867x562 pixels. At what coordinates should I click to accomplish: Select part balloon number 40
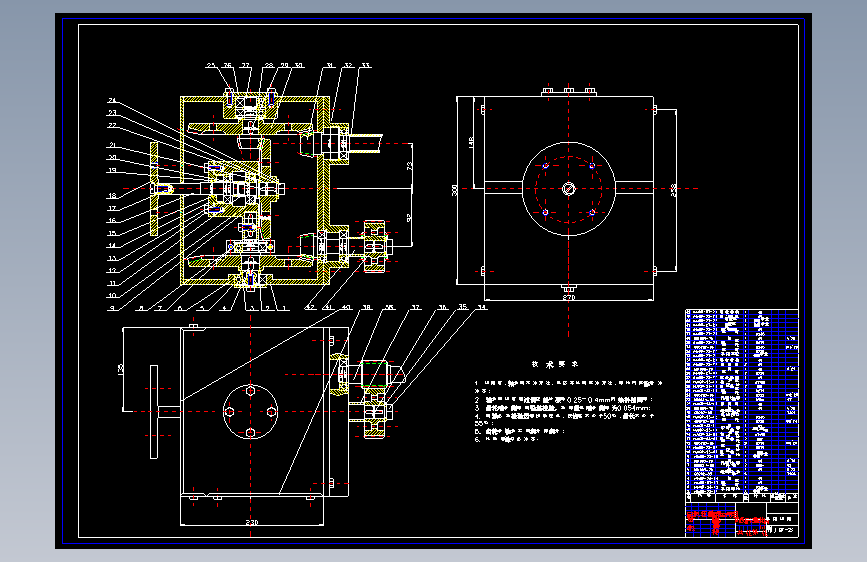(346, 308)
